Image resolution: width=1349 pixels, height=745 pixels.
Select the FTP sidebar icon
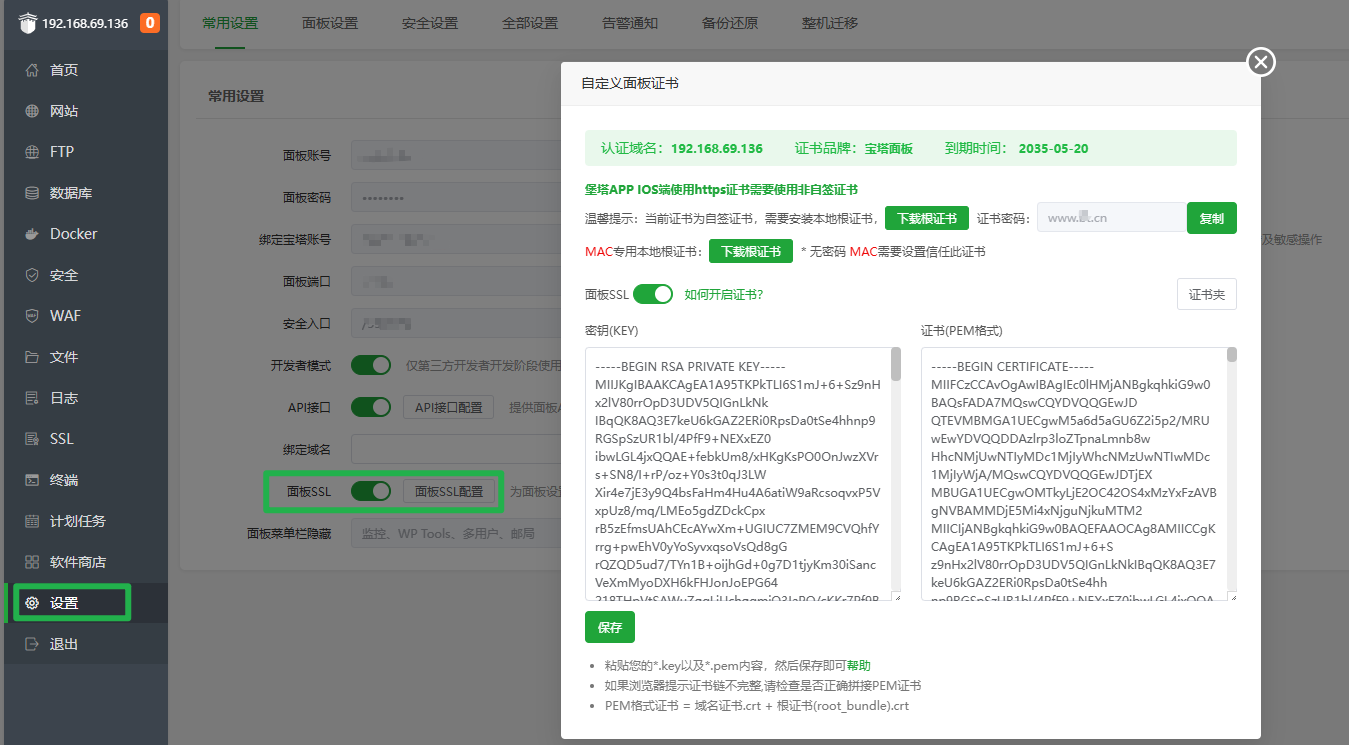pos(32,152)
